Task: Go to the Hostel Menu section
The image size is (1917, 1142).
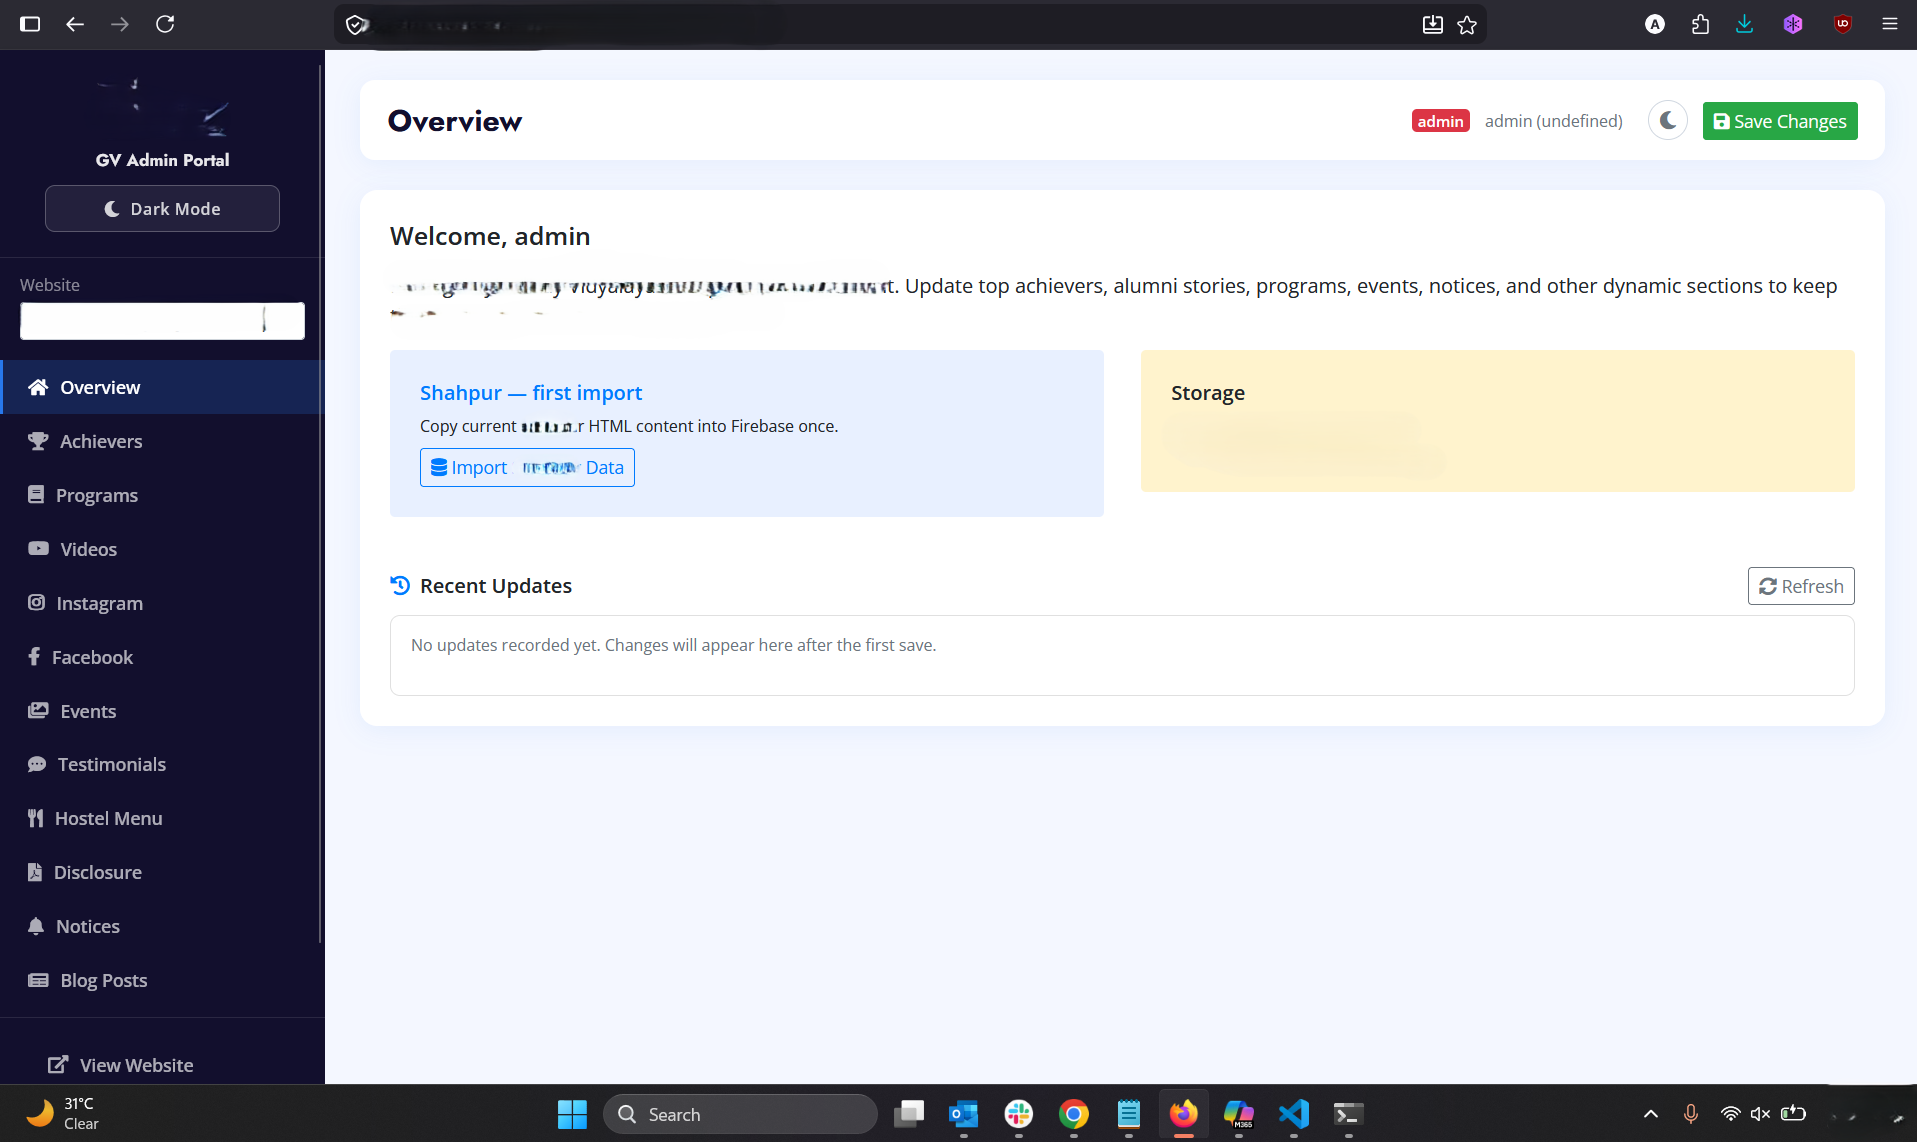Action: click(x=162, y=818)
